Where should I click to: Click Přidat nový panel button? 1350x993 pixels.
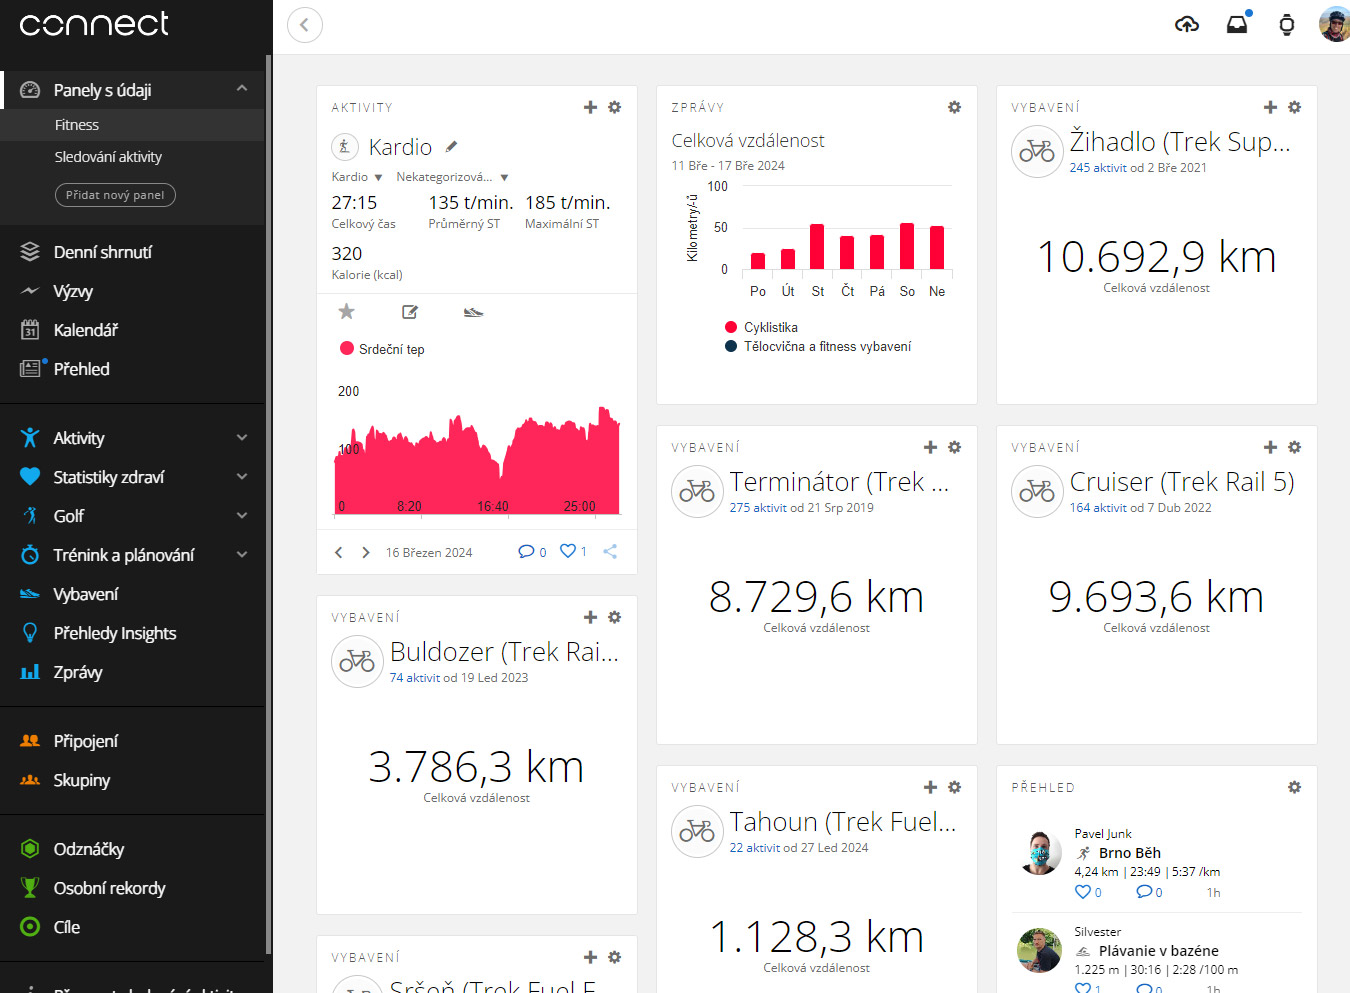tap(115, 195)
